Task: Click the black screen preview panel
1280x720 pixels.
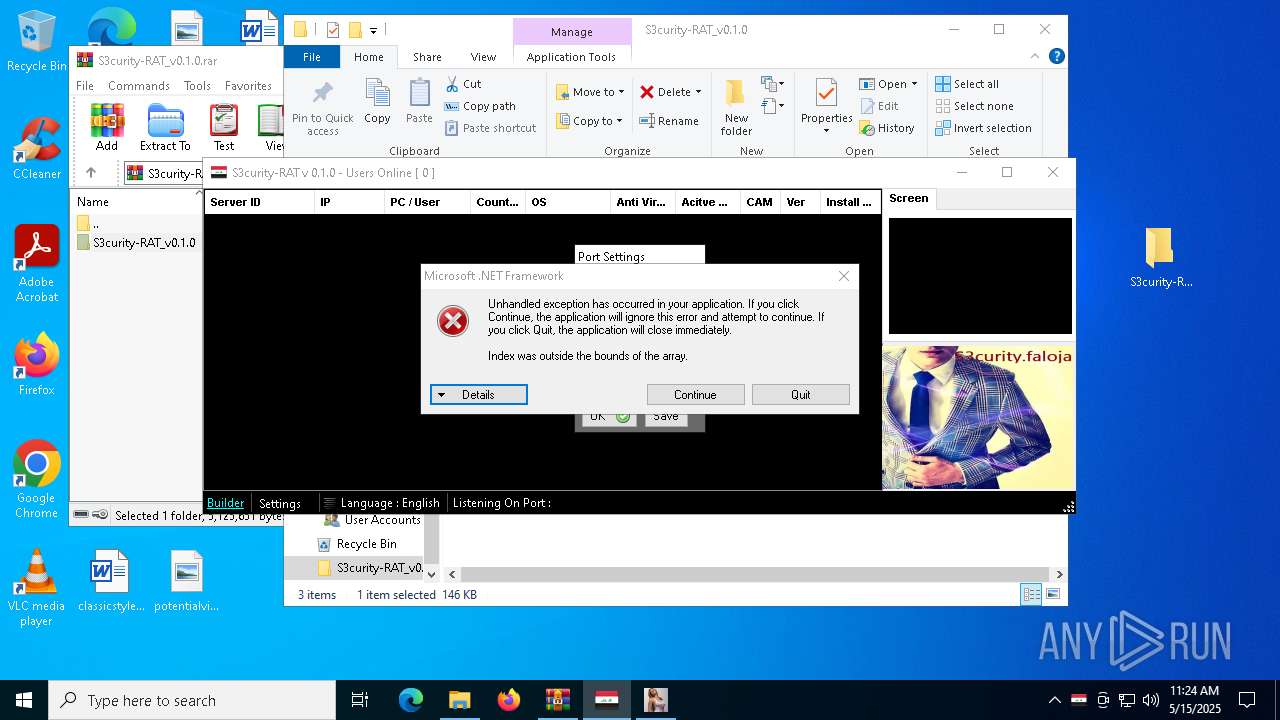Action: 980,276
